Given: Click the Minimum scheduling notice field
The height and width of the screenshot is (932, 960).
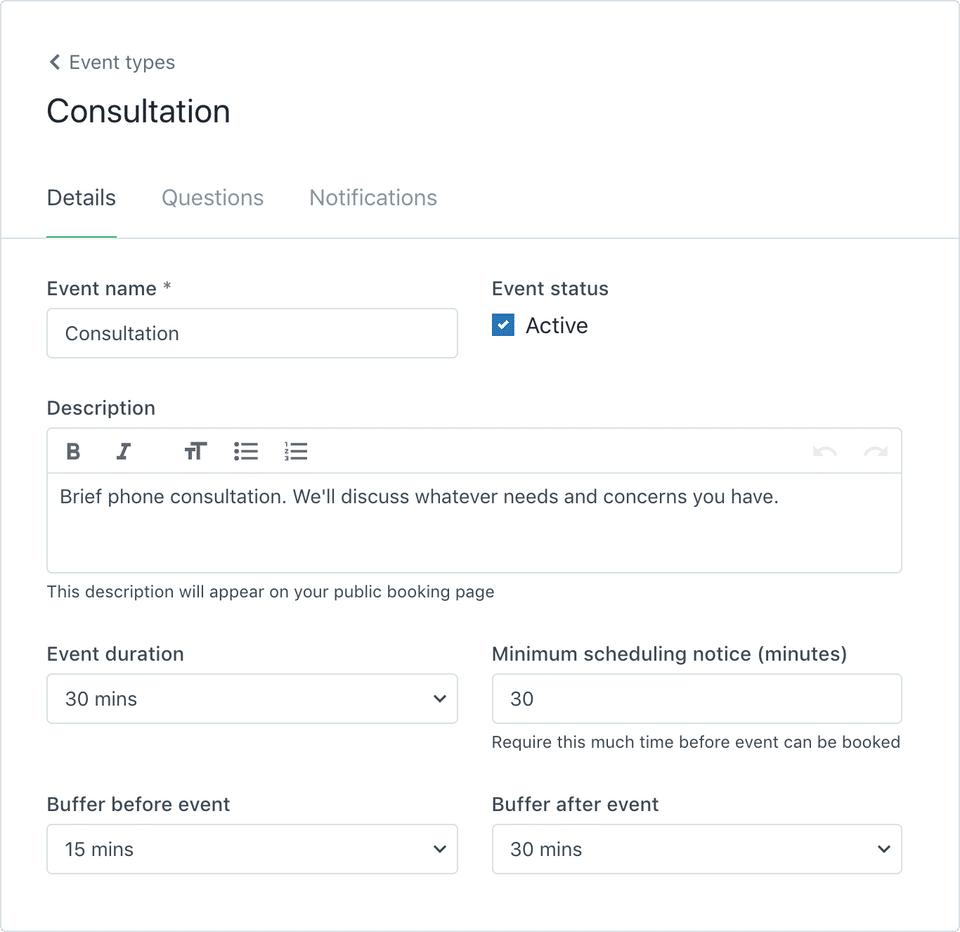Looking at the screenshot, I should [x=697, y=699].
